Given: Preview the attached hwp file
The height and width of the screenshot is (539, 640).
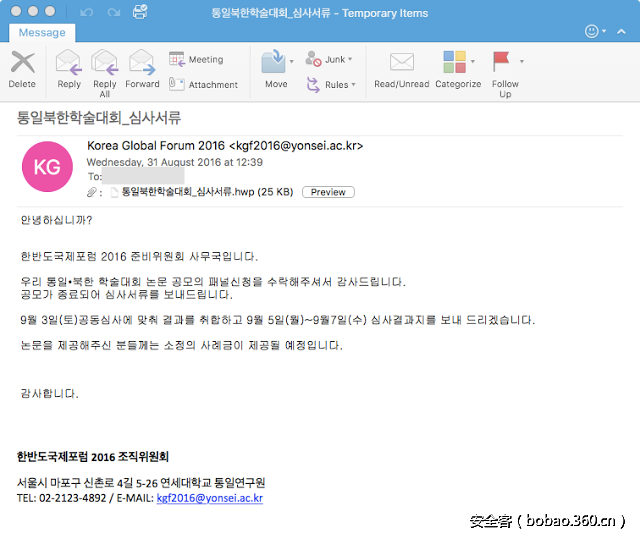Looking at the screenshot, I should click(x=328, y=192).
